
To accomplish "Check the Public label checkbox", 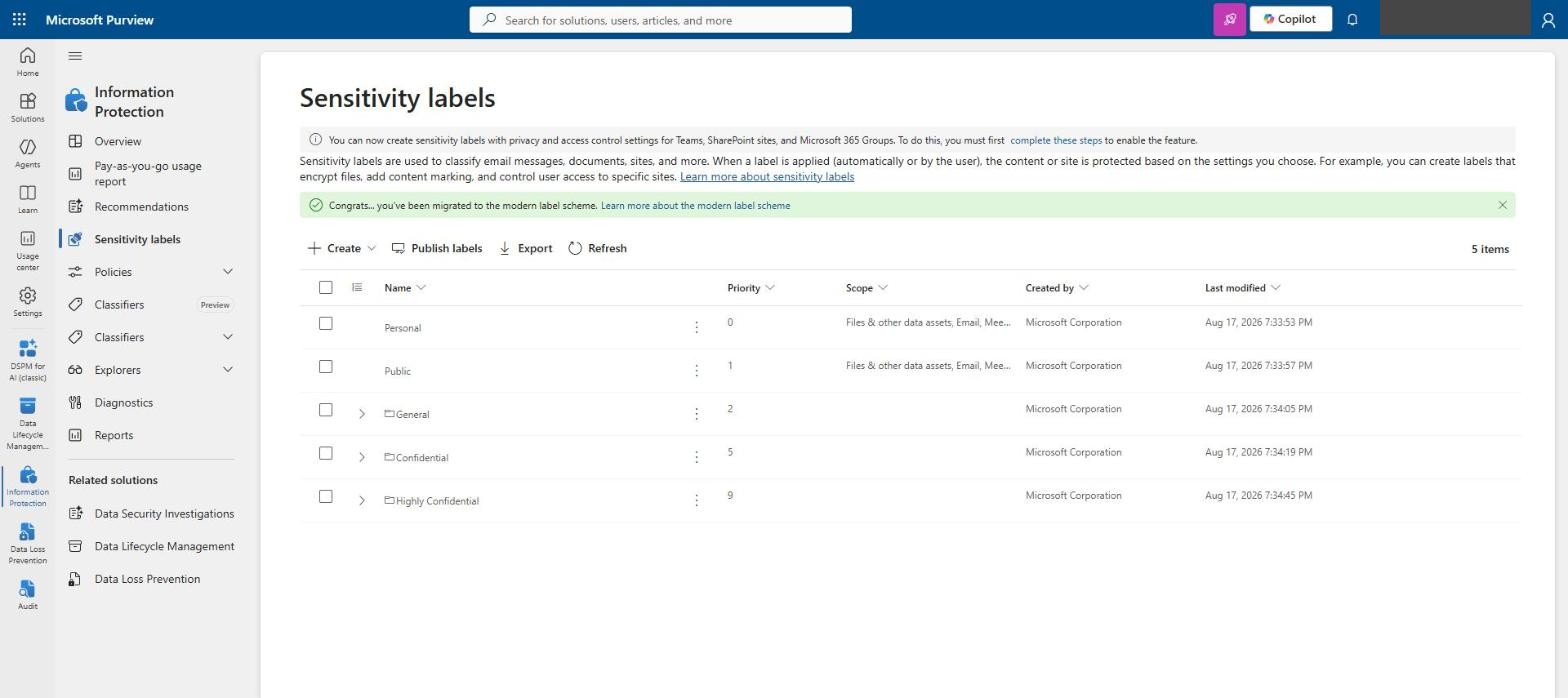I will click(x=325, y=366).
